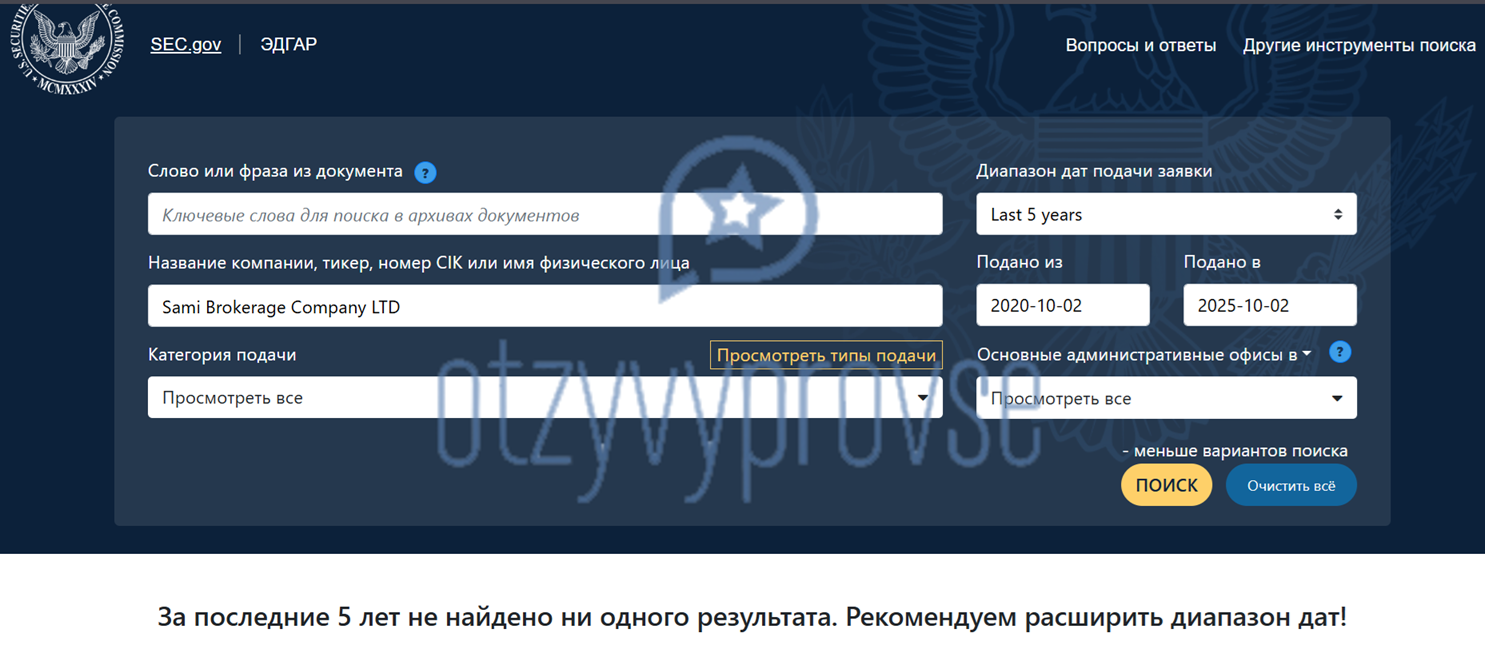This screenshot has height=645, width=1485.
Task: Click меньше вариантов поиска link
Action: tap(1235, 450)
